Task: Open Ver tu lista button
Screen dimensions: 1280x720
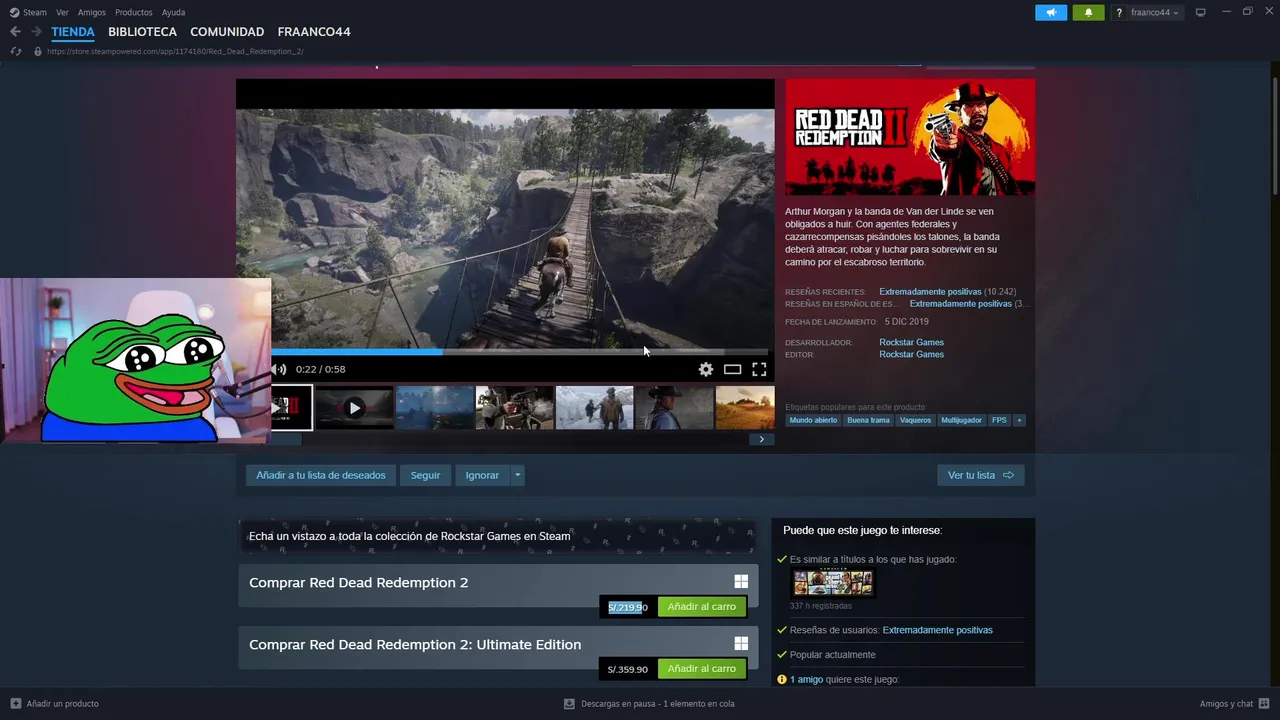Action: tap(980, 475)
